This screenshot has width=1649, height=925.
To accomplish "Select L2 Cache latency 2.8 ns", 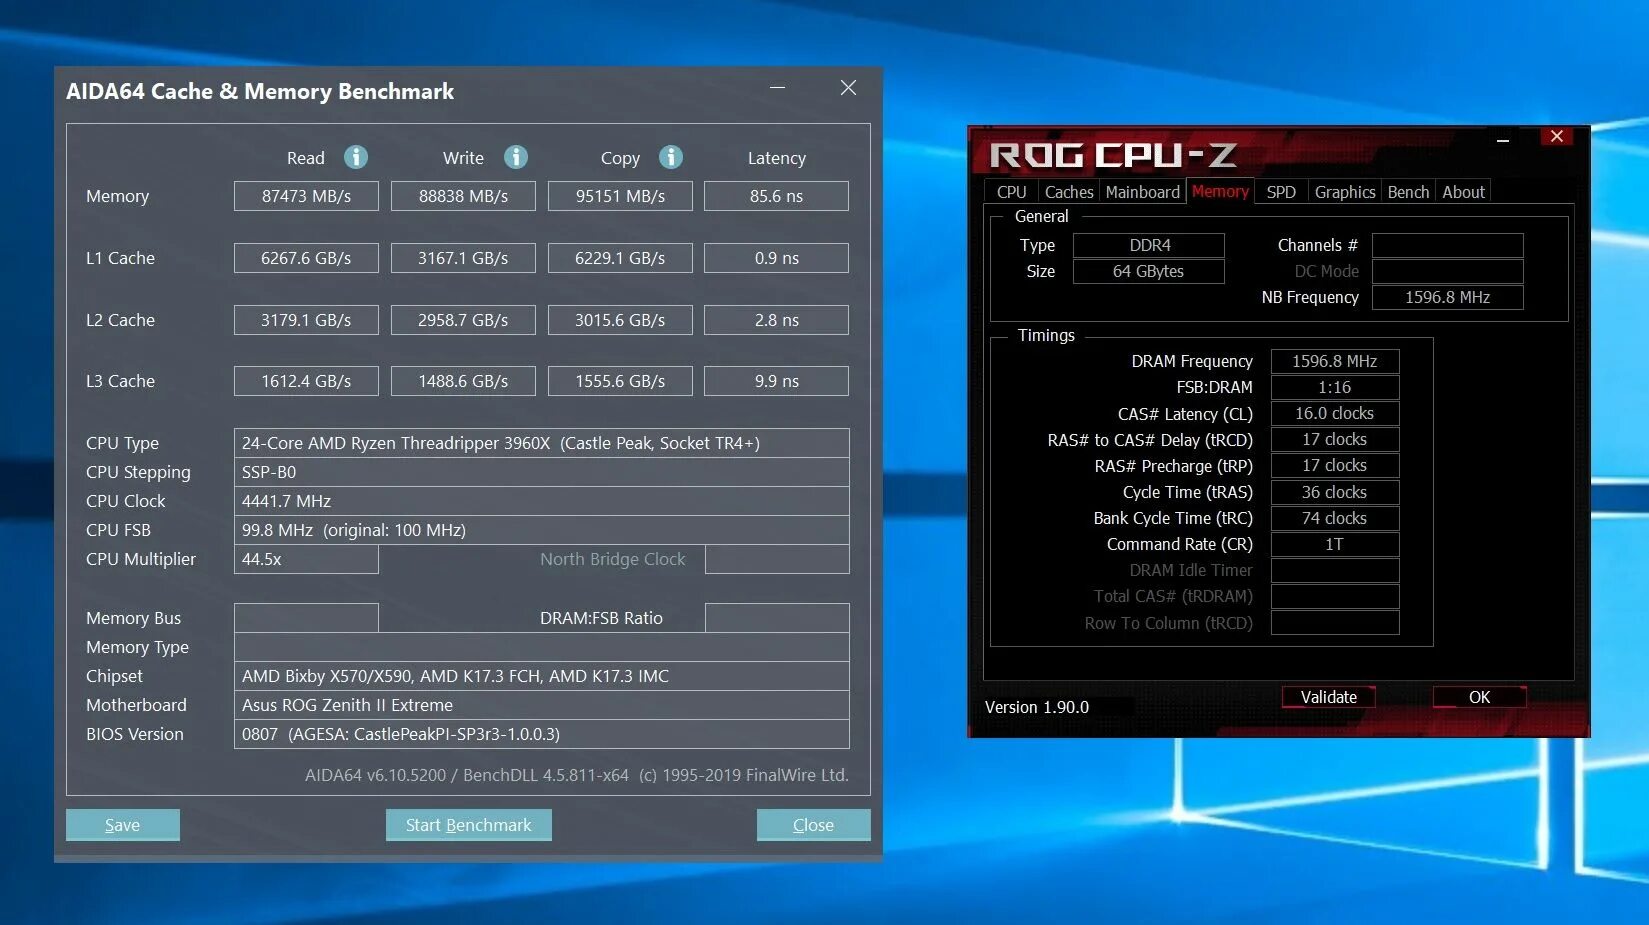I will [776, 320].
